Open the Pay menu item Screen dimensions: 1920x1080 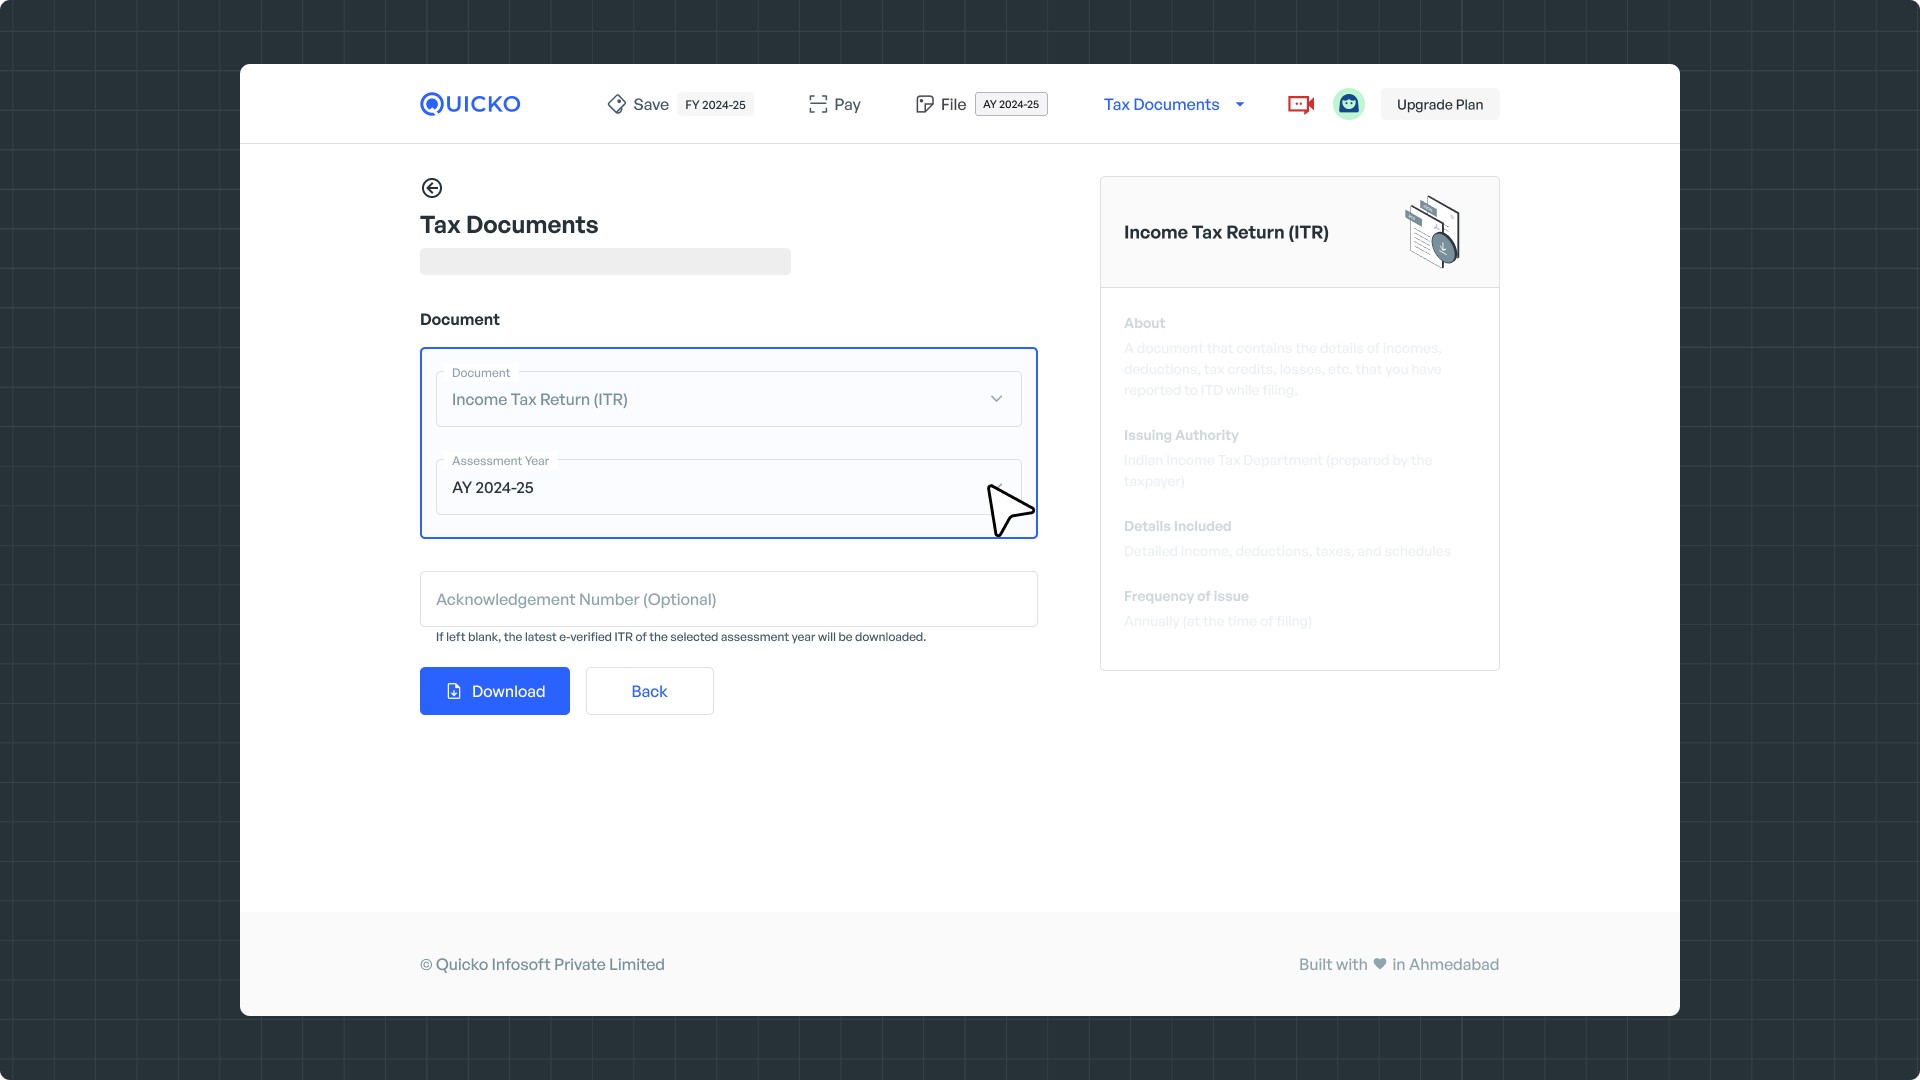(847, 104)
